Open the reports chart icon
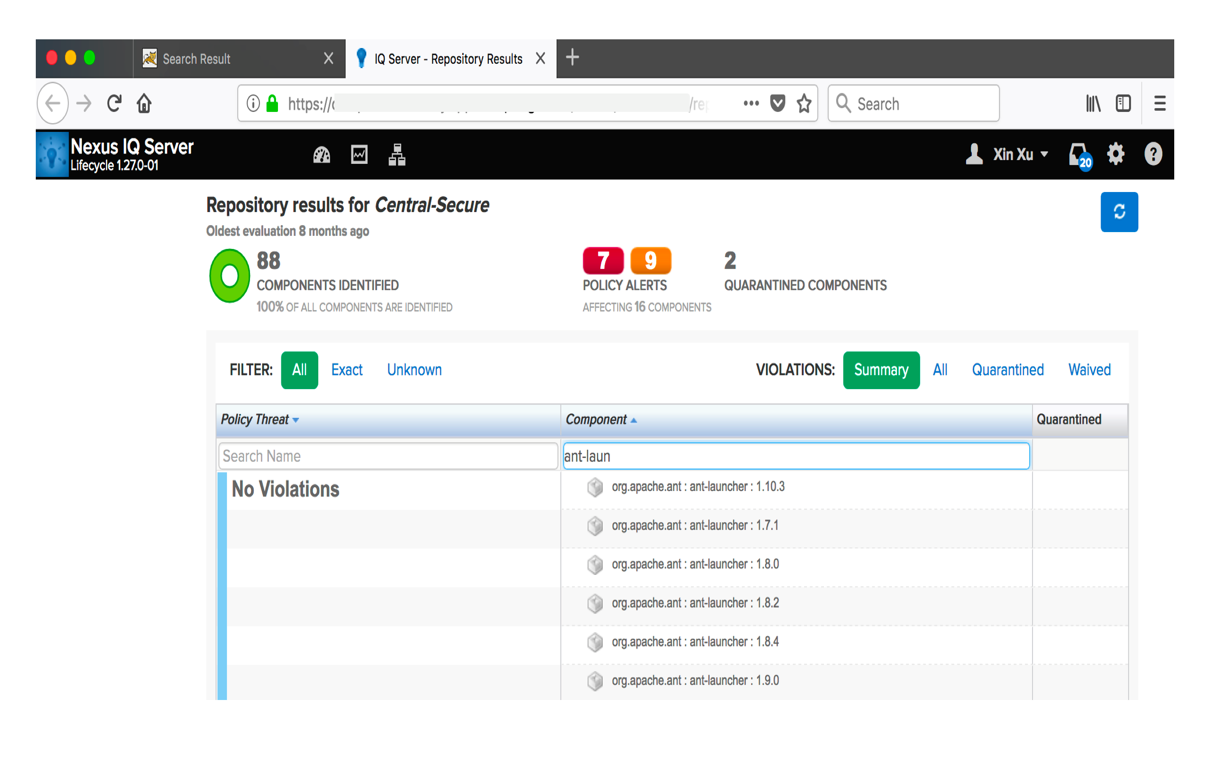The width and height of the screenshot is (1225, 761). [x=359, y=155]
